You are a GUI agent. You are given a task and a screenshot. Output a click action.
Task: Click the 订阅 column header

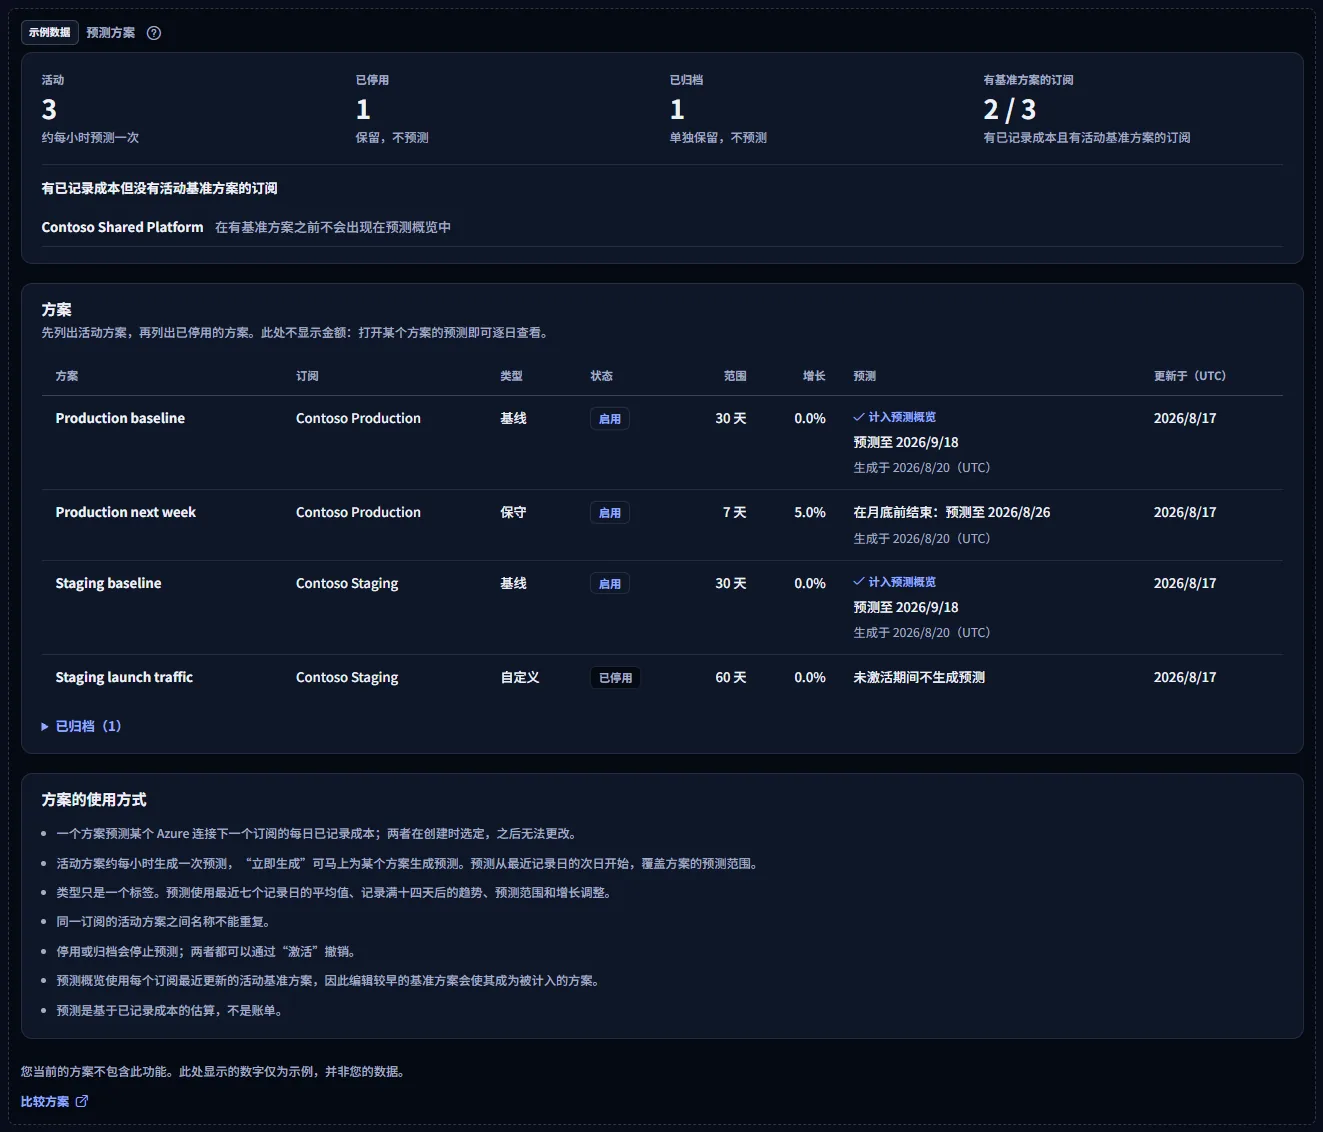tap(307, 376)
